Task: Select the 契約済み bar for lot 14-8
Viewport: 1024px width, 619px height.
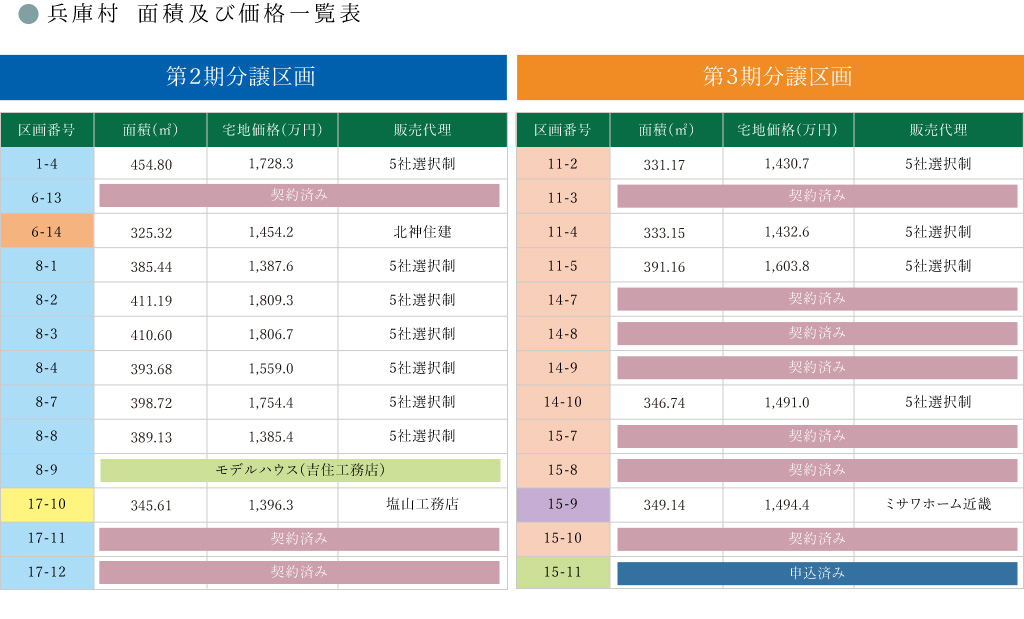Action: (817, 333)
